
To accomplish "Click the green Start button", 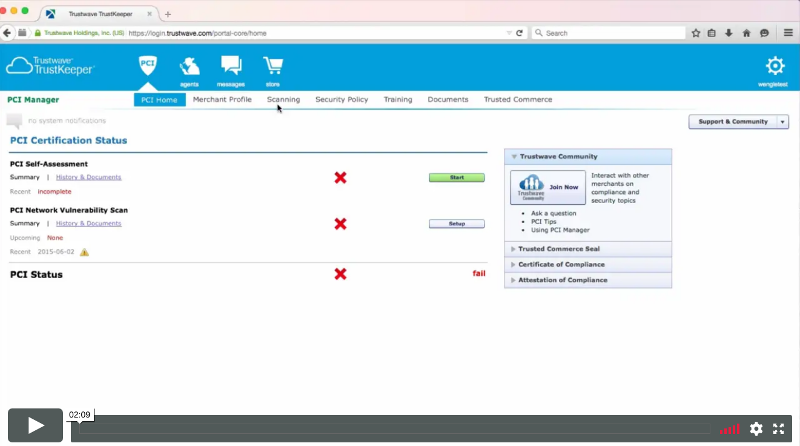I will [x=456, y=177].
